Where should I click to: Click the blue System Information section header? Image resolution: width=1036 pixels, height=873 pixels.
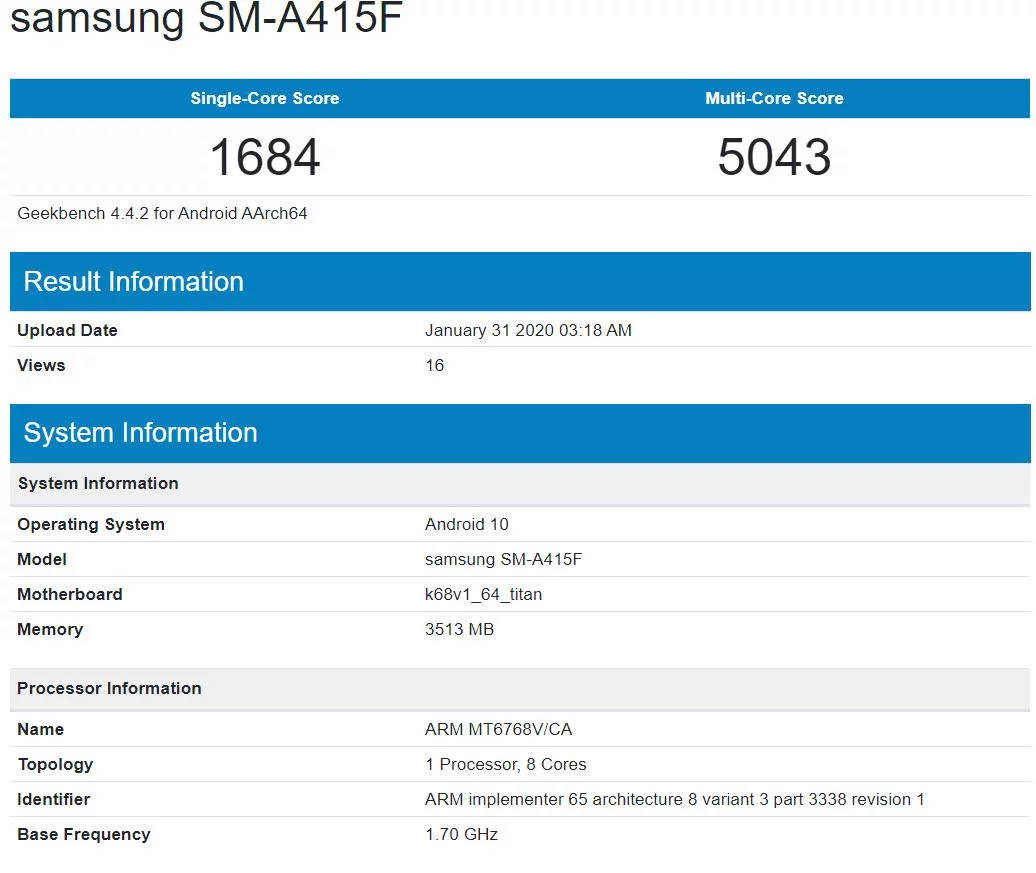point(140,432)
